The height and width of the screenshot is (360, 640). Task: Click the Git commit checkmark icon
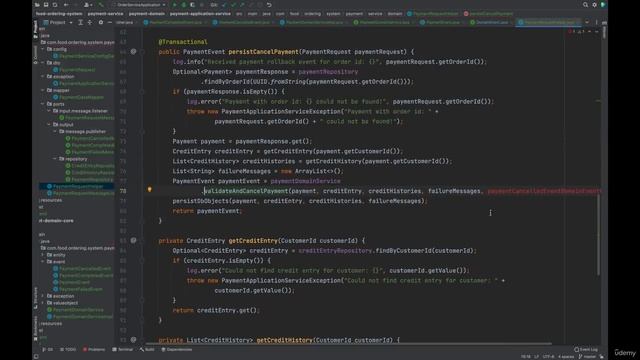pyautogui.click(x=233, y=5)
